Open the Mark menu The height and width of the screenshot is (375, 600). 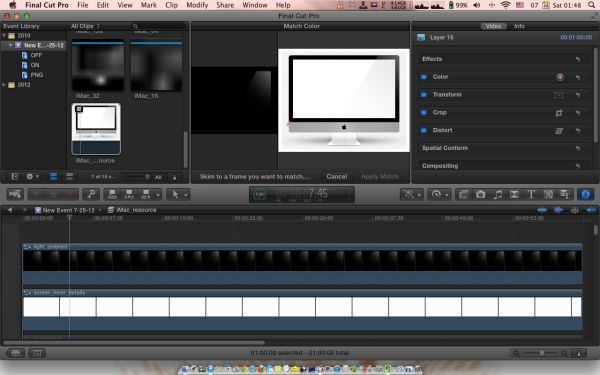pos(148,5)
